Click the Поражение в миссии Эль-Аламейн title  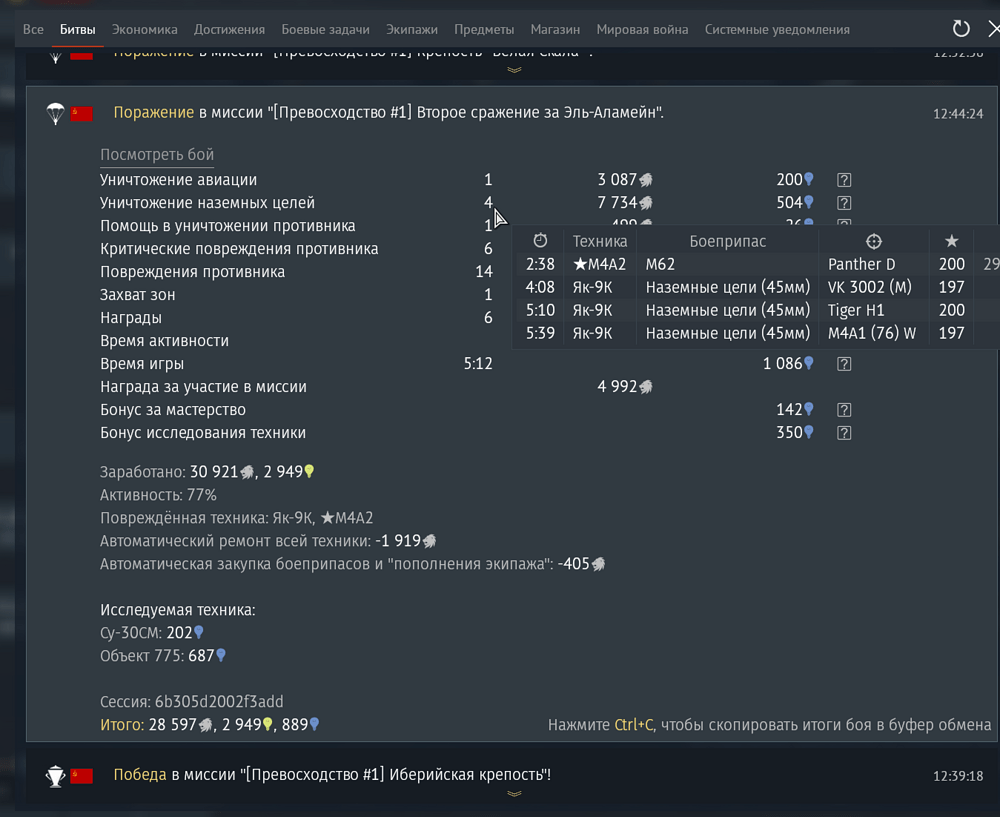[388, 112]
